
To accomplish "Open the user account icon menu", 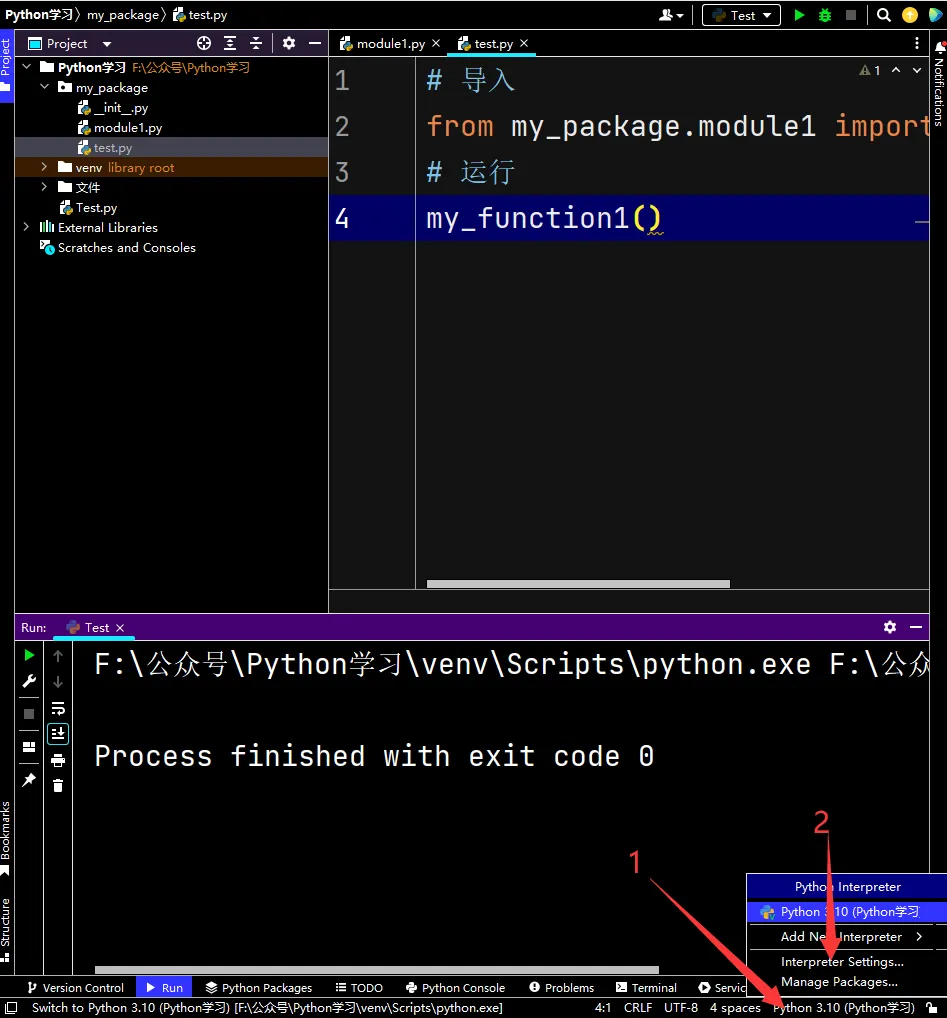I will point(671,15).
